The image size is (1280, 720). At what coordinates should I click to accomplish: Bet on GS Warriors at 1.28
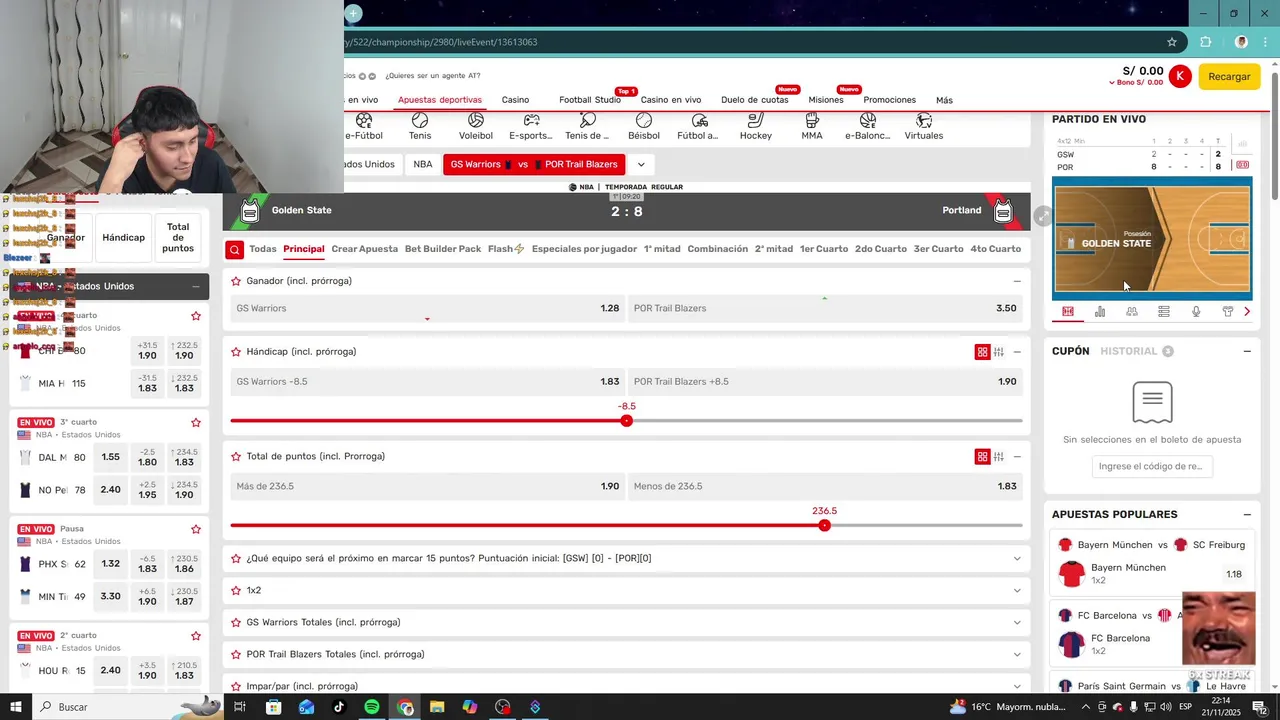pyautogui.click(x=427, y=308)
